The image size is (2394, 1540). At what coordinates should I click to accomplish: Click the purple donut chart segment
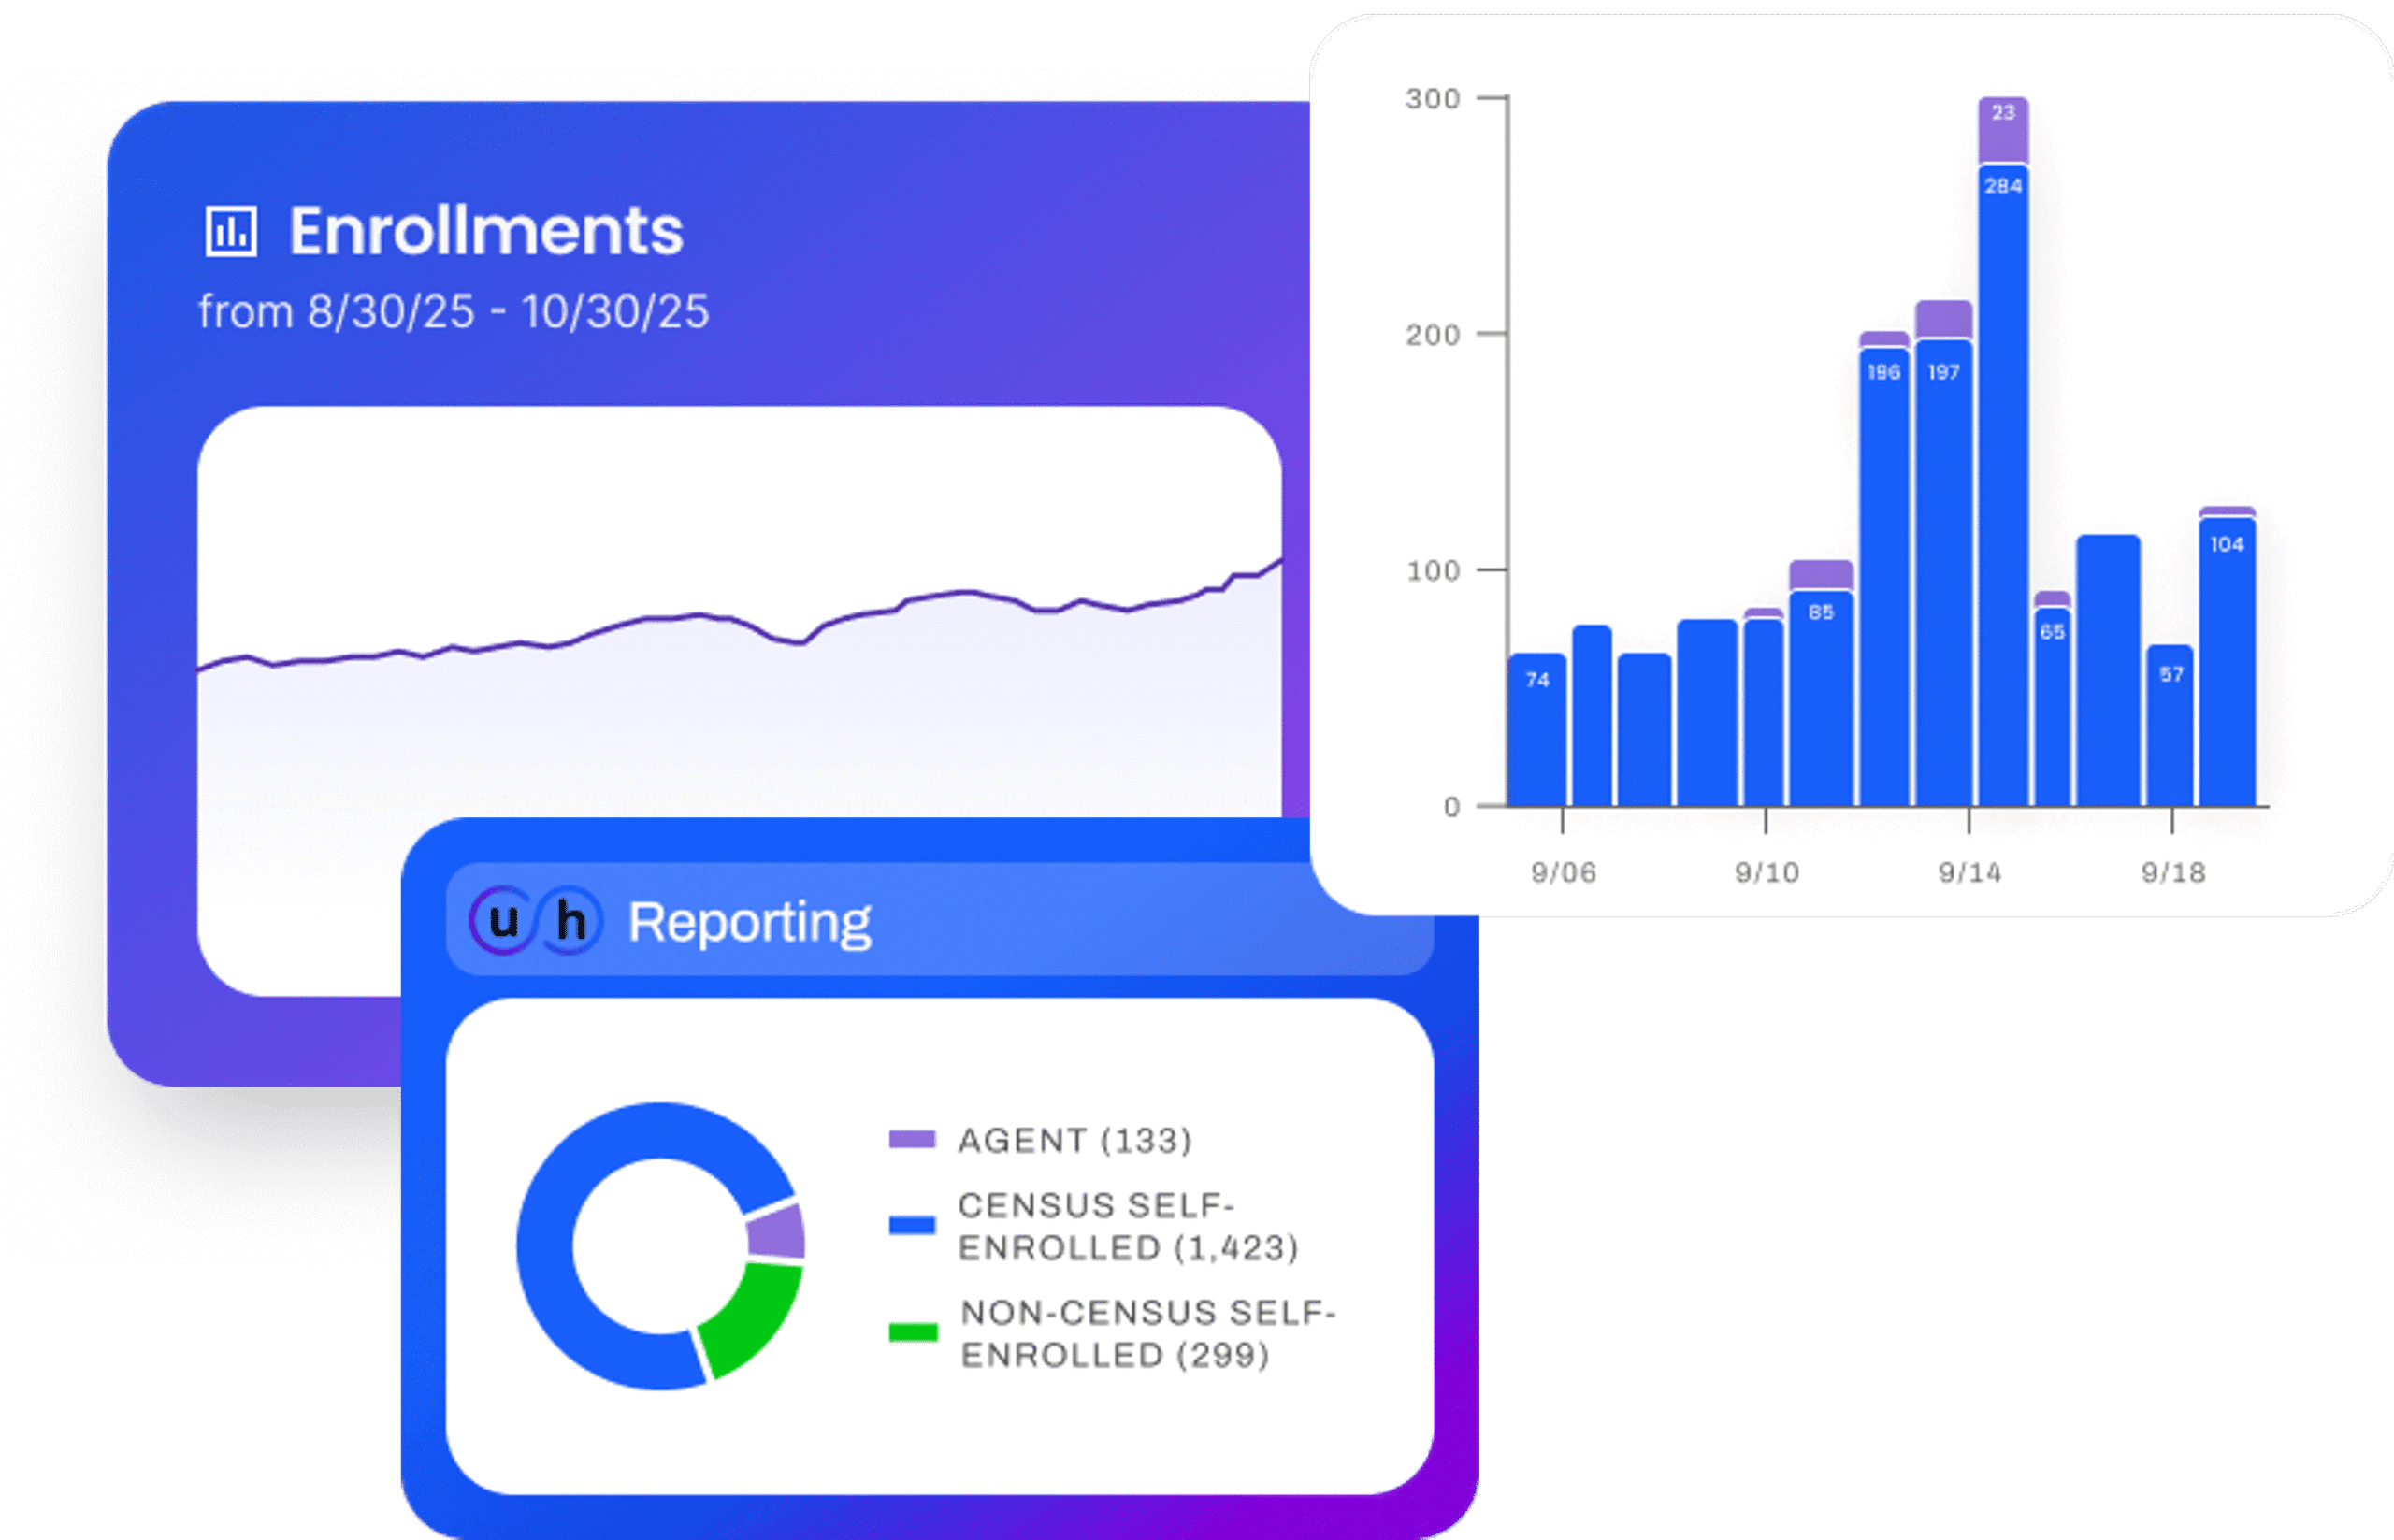[778, 1231]
